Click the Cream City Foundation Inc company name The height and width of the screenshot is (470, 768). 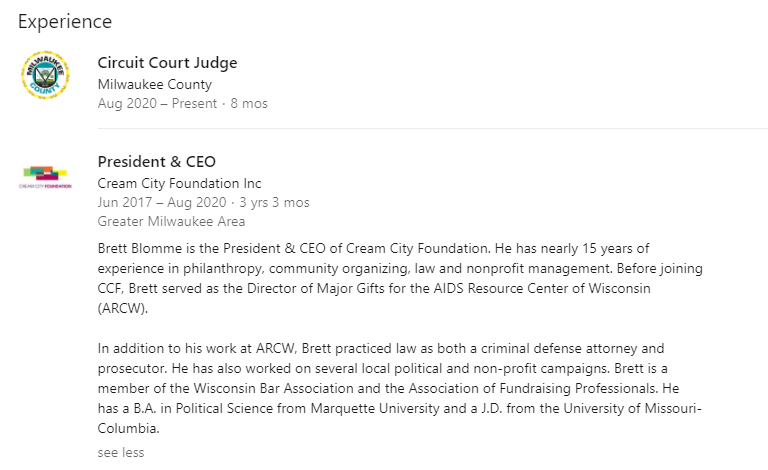[x=179, y=183]
